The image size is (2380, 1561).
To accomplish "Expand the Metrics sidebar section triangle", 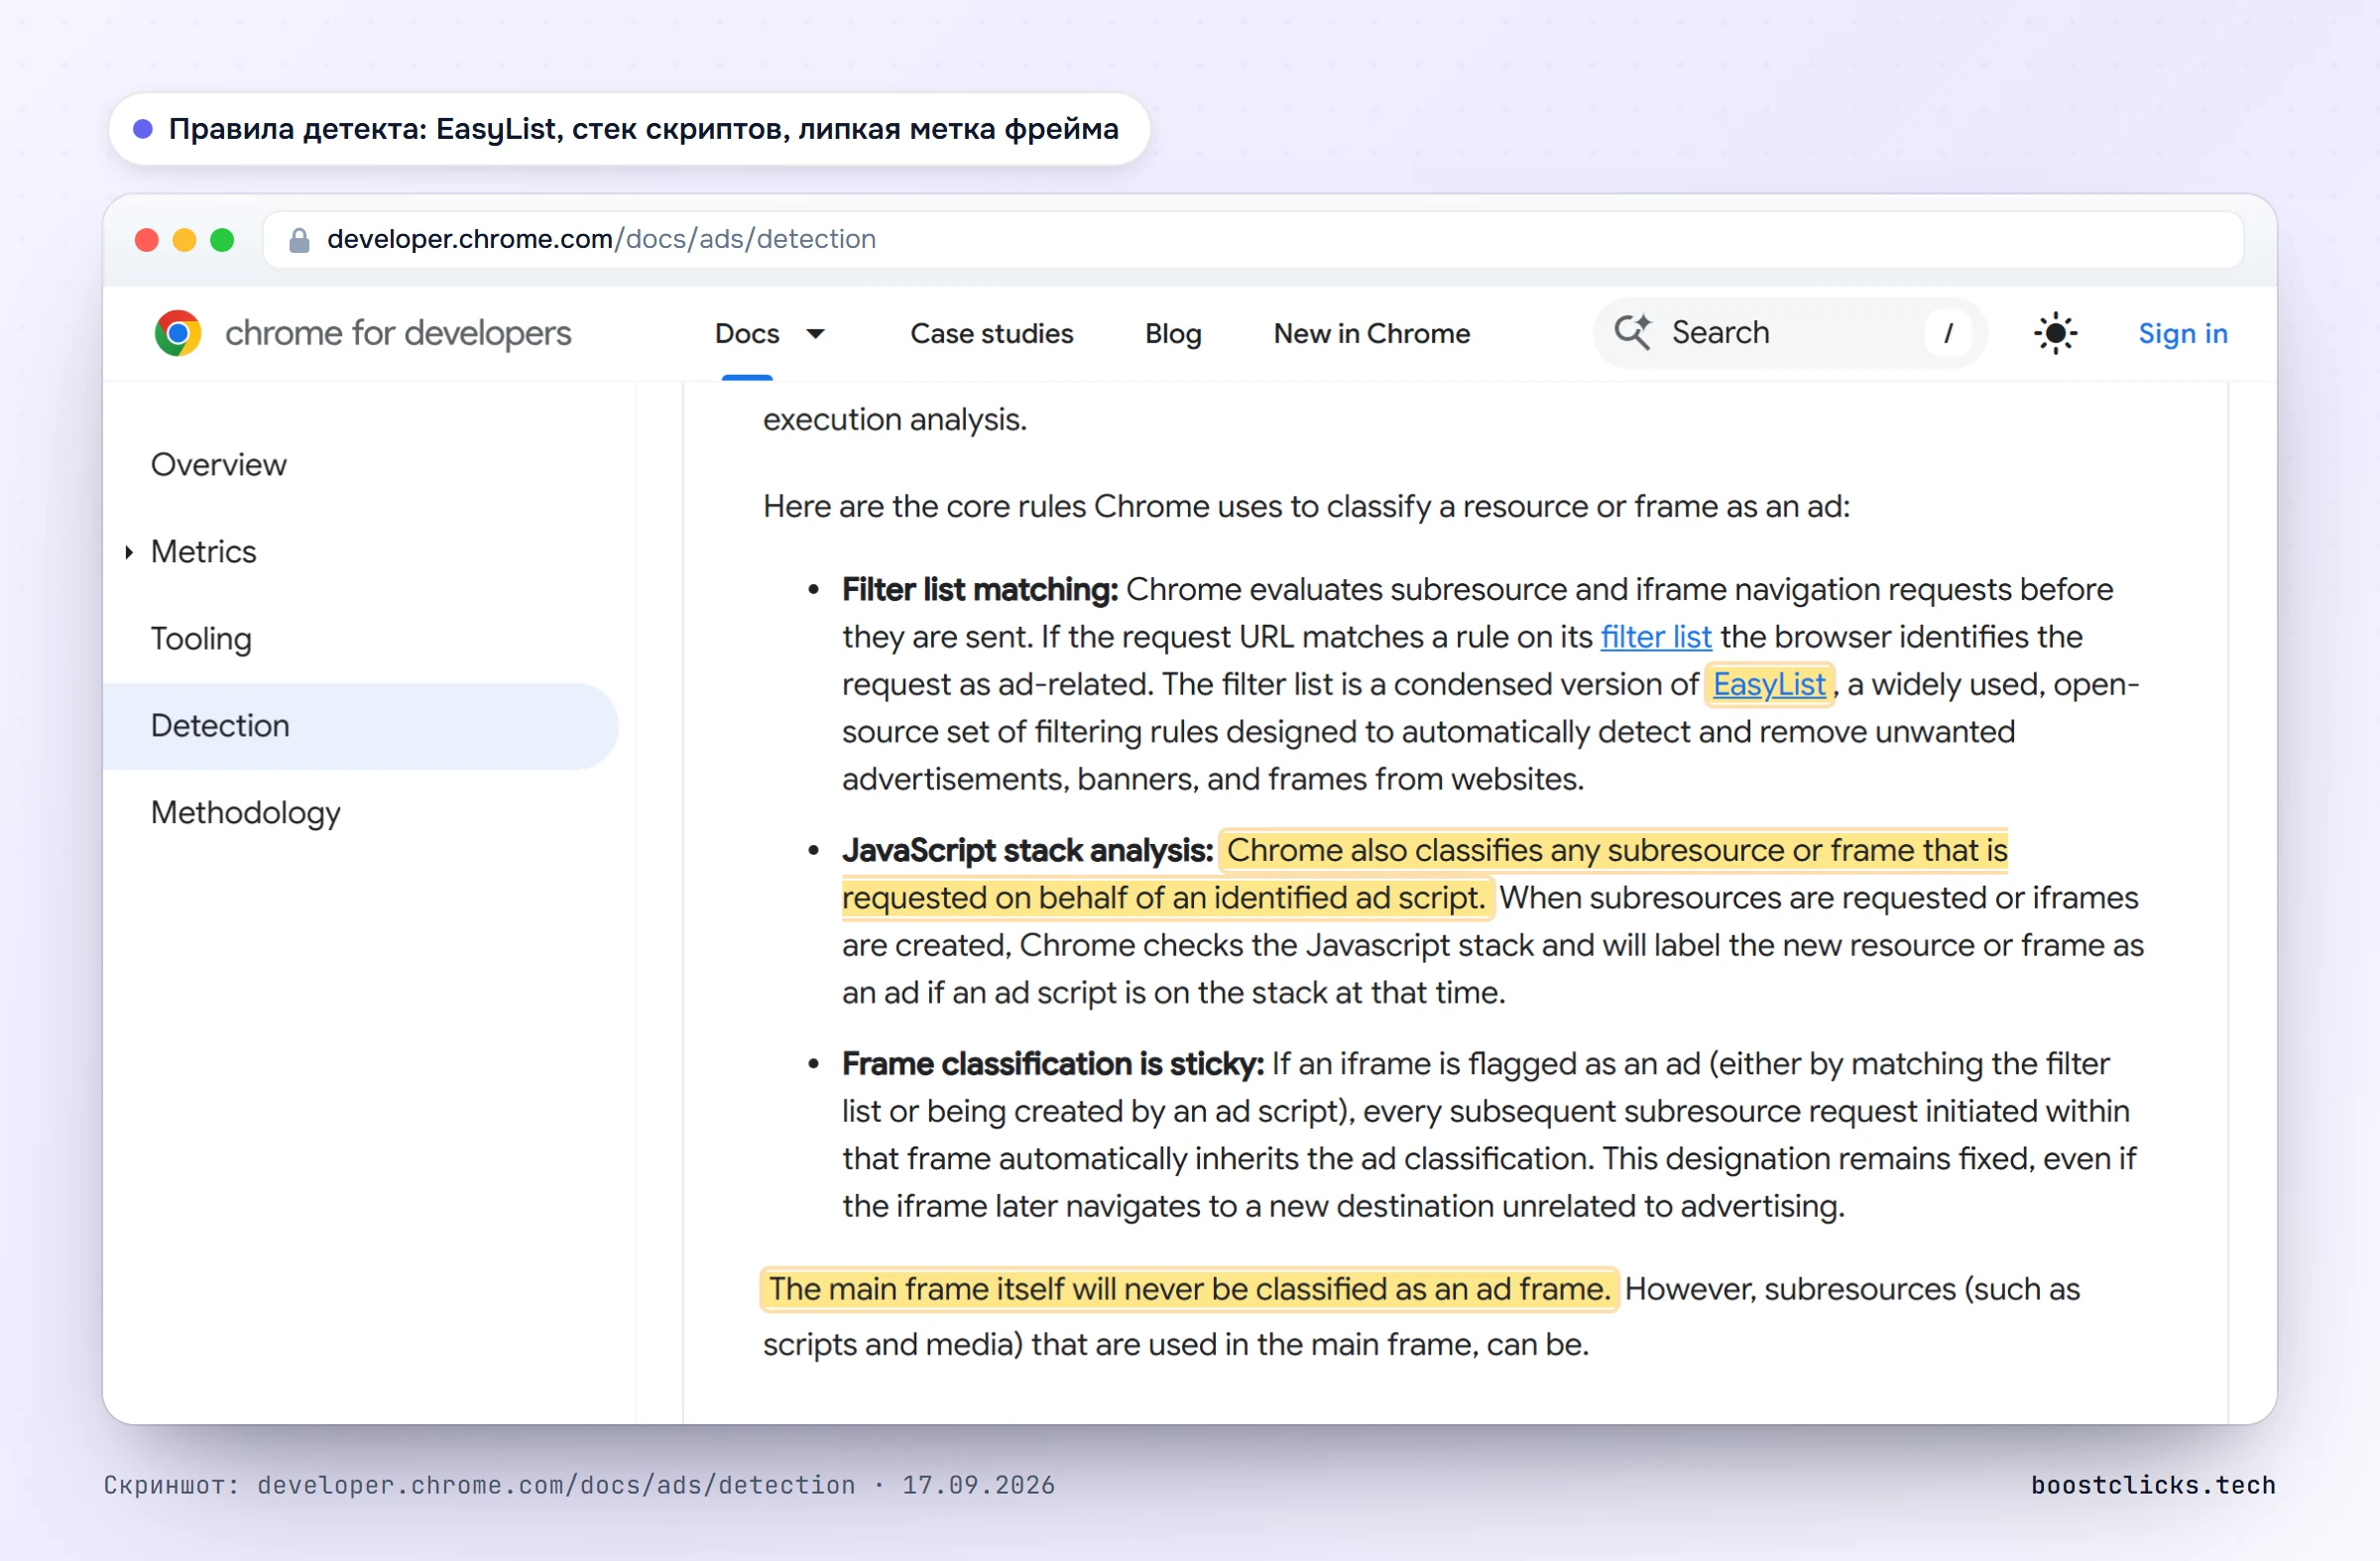I will (x=129, y=552).
